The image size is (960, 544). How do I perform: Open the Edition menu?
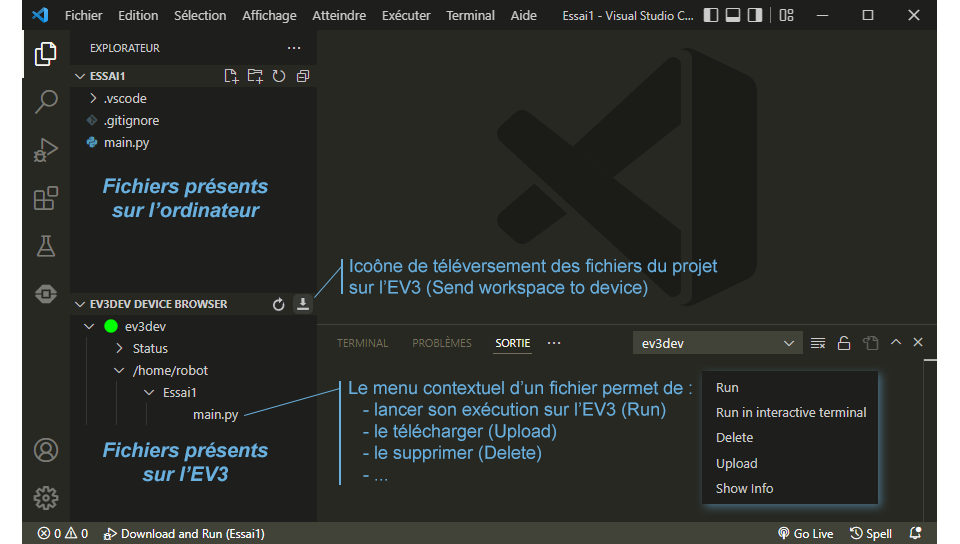point(138,15)
